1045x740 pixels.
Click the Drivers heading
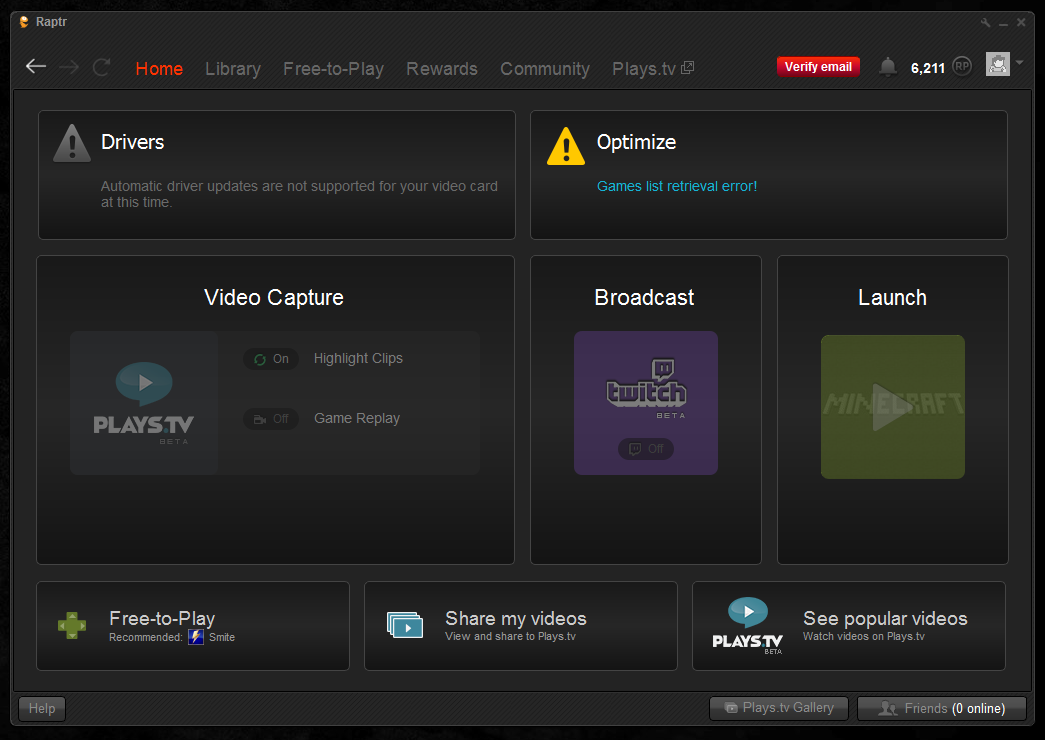pyautogui.click(x=133, y=142)
